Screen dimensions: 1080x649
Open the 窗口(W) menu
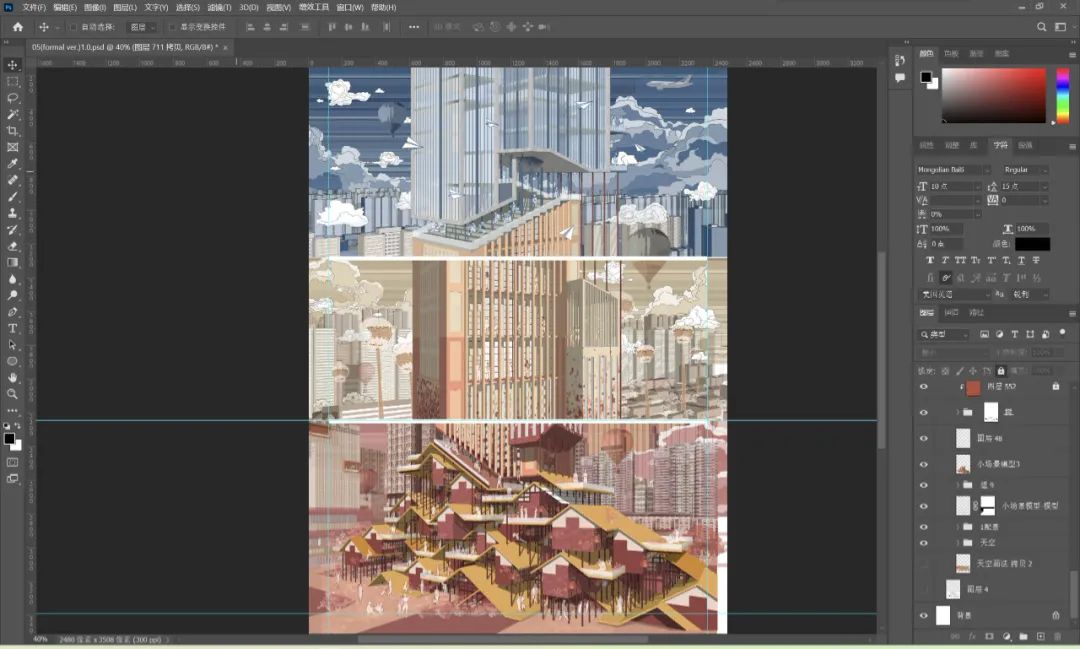click(x=350, y=8)
